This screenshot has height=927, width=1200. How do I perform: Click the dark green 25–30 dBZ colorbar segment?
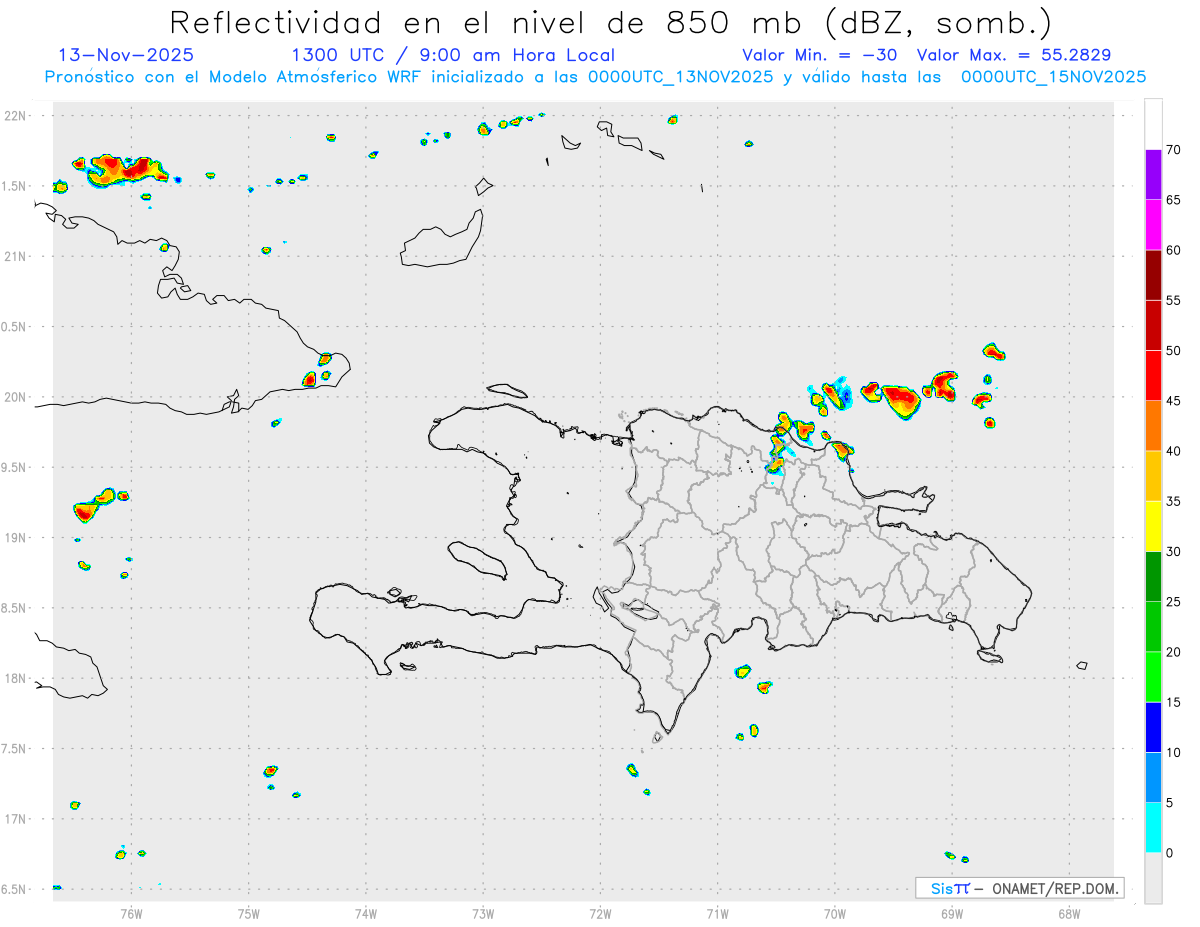[x=1153, y=577]
